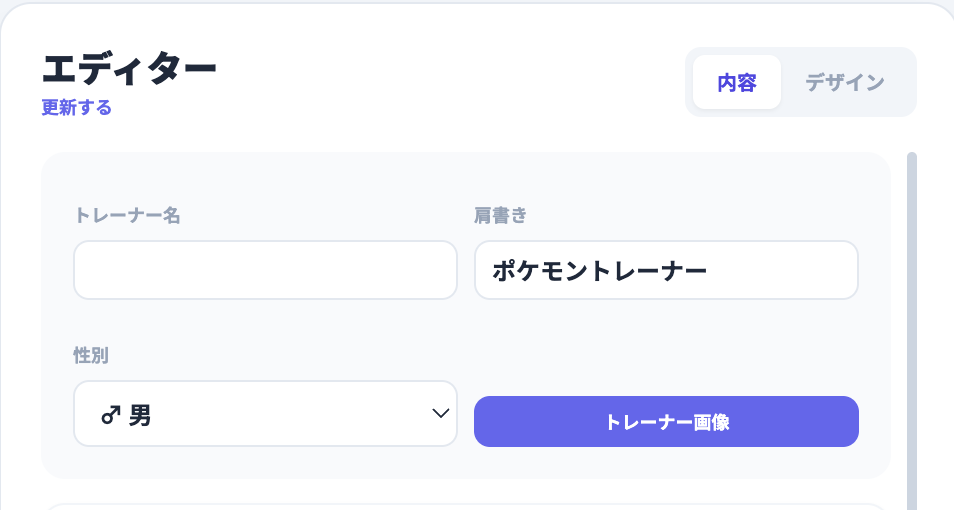Click the male ♂ symbol in gender selector
The height and width of the screenshot is (510, 954).
coord(111,414)
